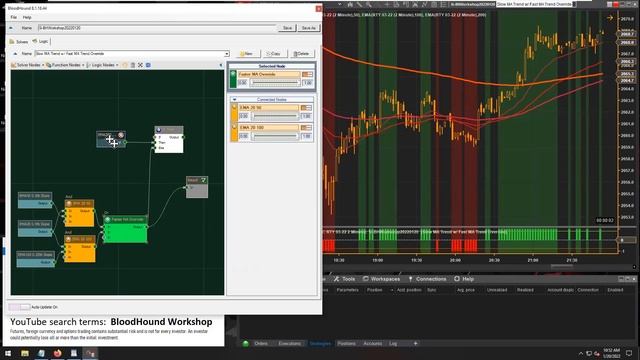
Task: Switch to the Solvers tab
Action: (19, 42)
